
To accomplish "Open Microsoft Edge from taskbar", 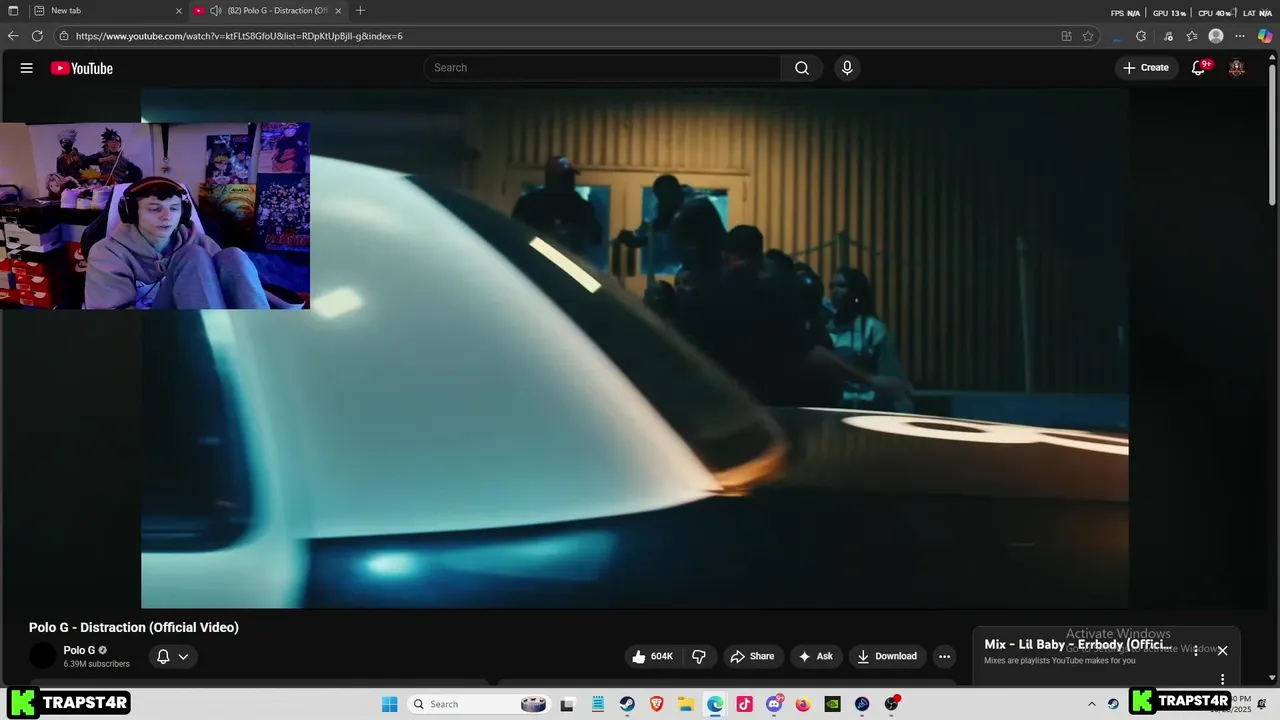I will tap(715, 704).
